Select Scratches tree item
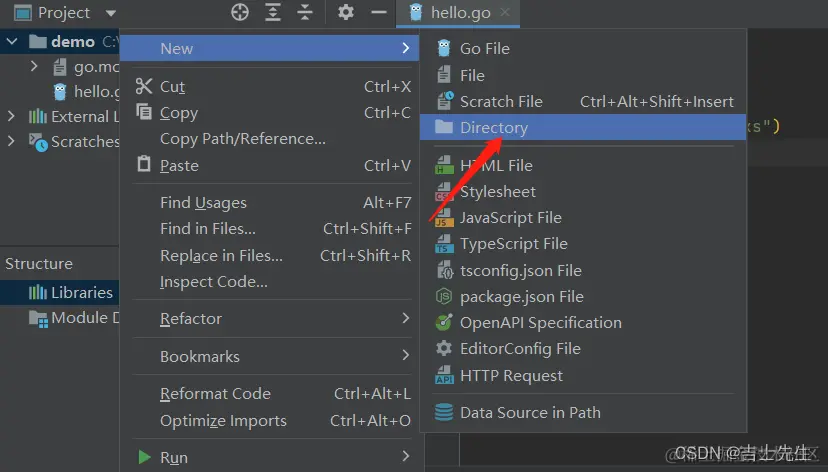This screenshot has width=828, height=472. [x=74, y=141]
